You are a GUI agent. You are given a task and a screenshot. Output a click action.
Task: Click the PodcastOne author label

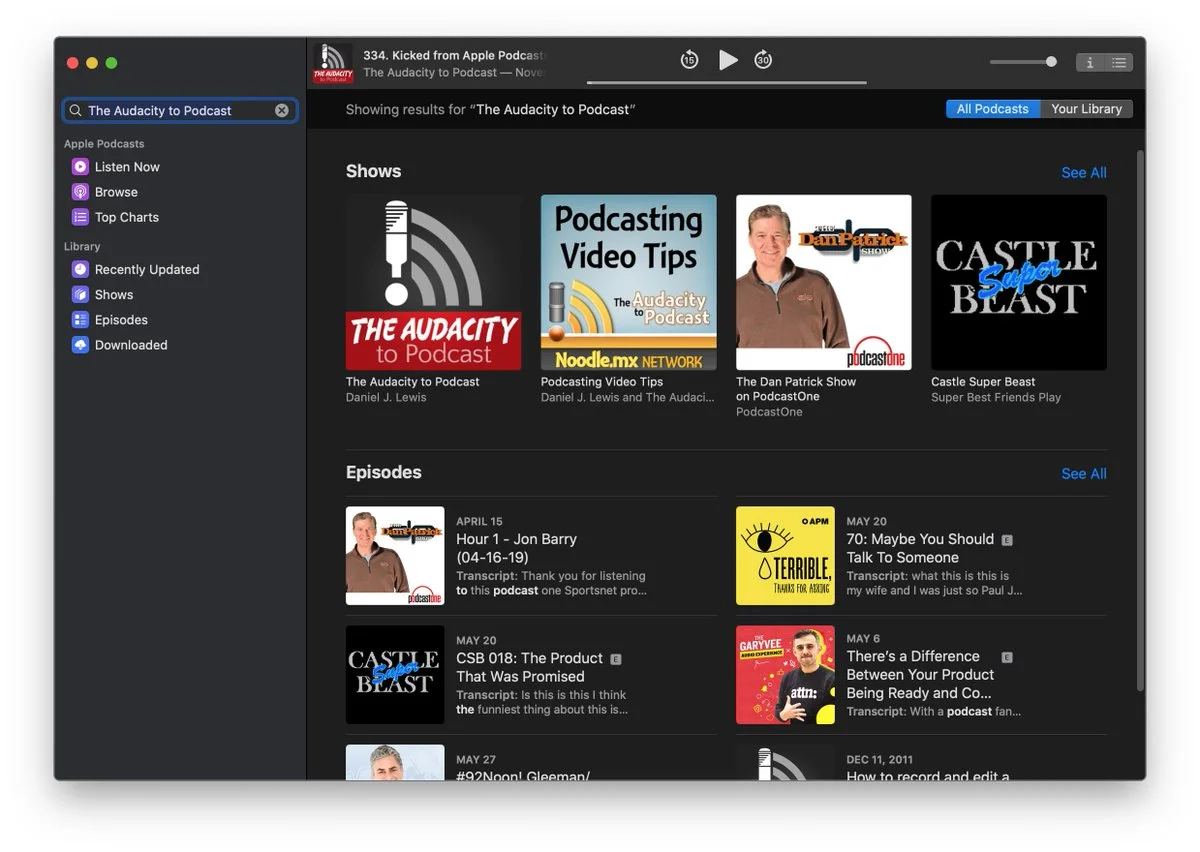click(x=769, y=412)
